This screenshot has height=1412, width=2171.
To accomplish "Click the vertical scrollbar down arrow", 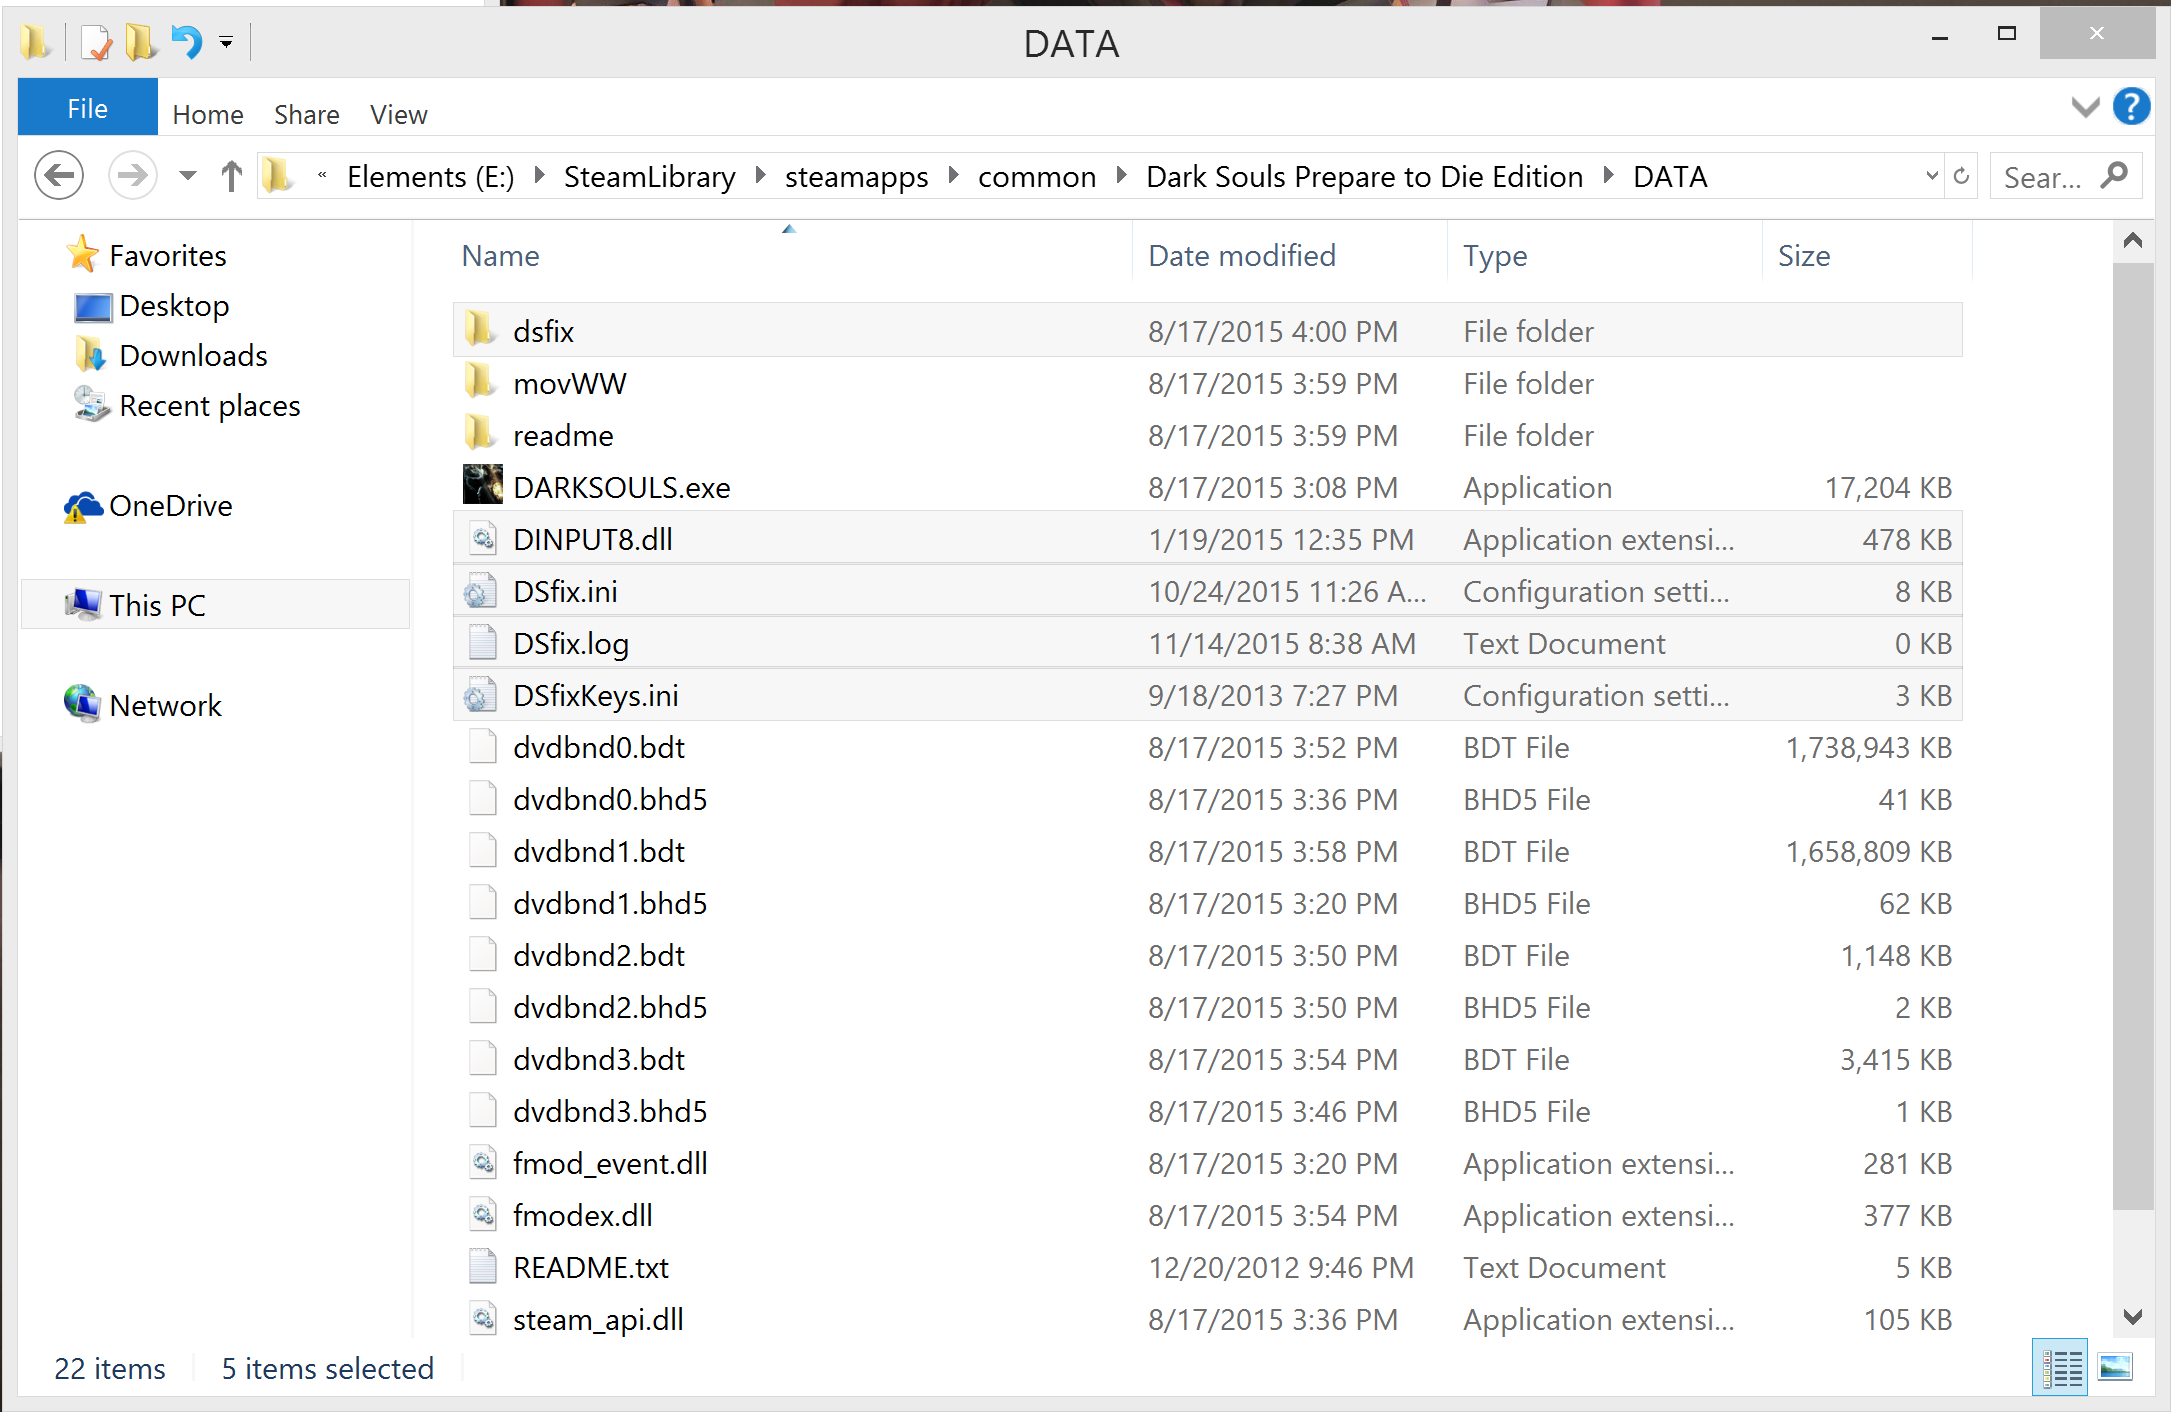I will [2132, 1316].
